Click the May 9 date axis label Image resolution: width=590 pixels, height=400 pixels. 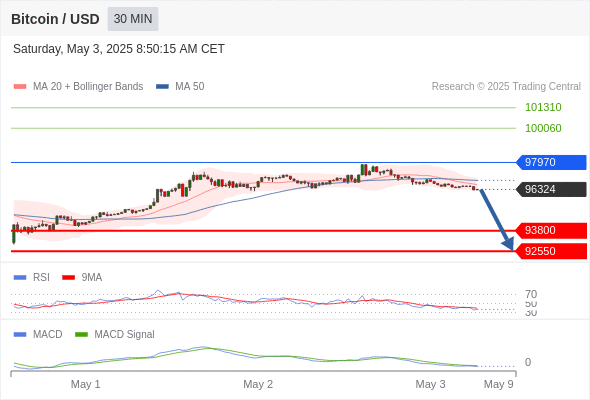coord(499,384)
